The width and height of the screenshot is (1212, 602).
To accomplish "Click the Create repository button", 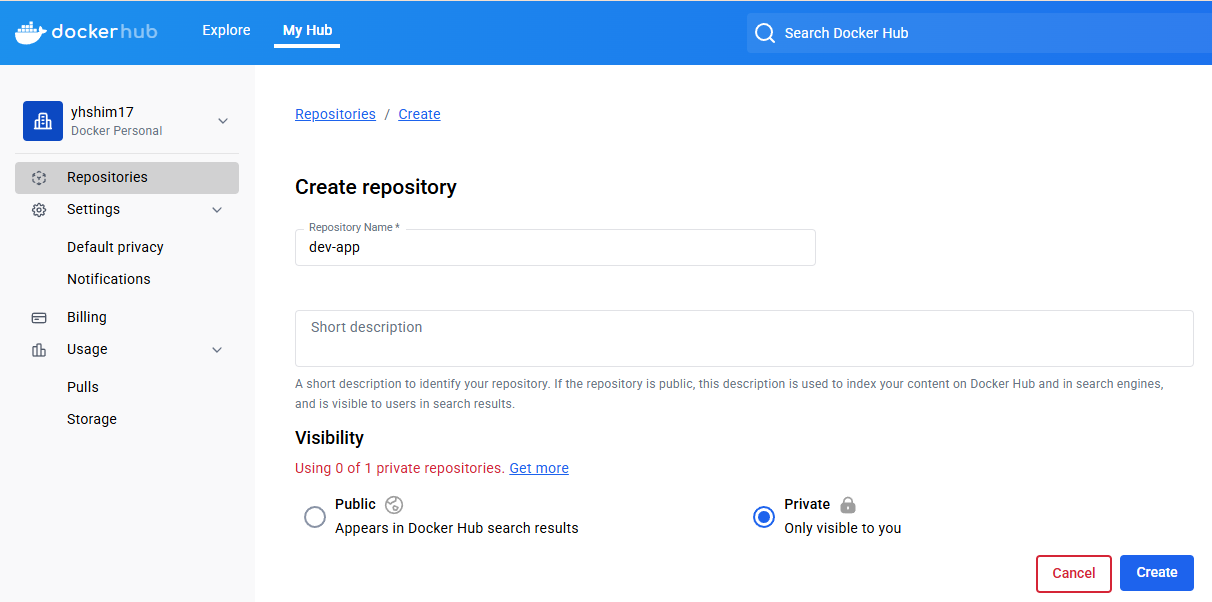I will [1157, 573].
